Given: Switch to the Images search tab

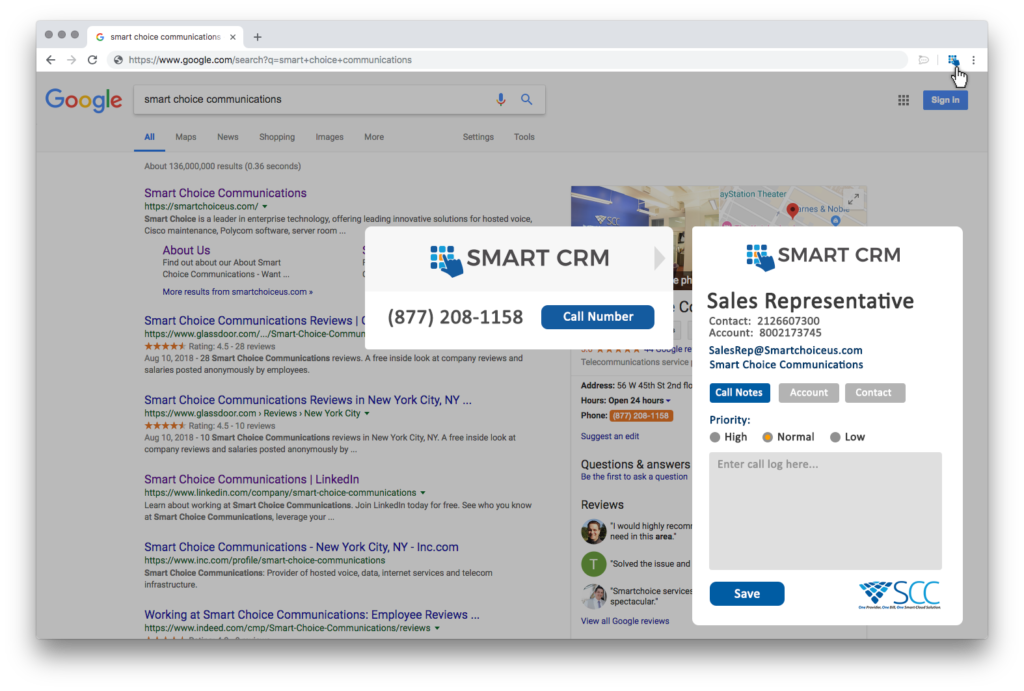Looking at the screenshot, I should pyautogui.click(x=329, y=137).
